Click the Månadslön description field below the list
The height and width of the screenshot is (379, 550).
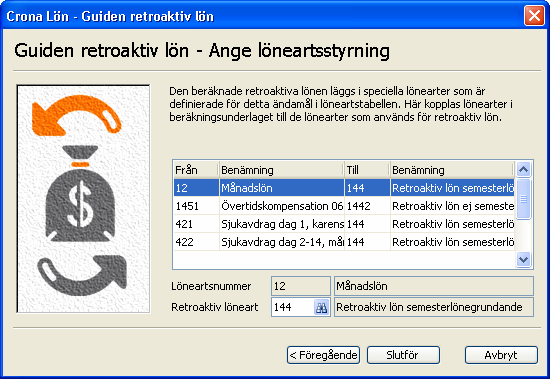pos(434,286)
